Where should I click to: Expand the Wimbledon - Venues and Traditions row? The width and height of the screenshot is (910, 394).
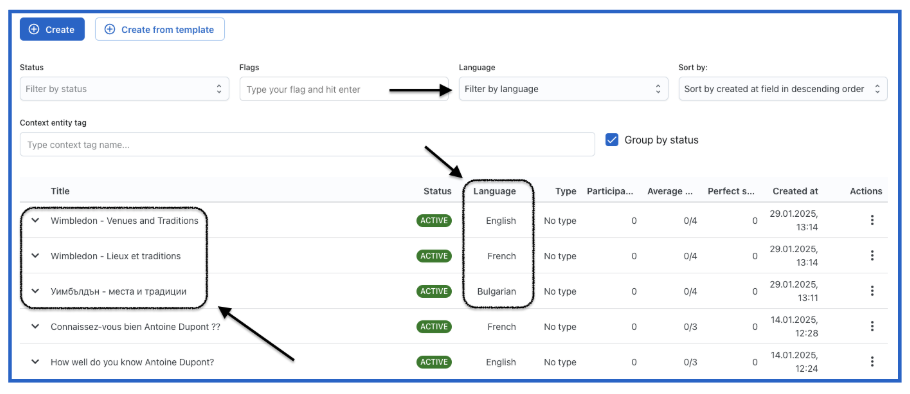[35, 221]
